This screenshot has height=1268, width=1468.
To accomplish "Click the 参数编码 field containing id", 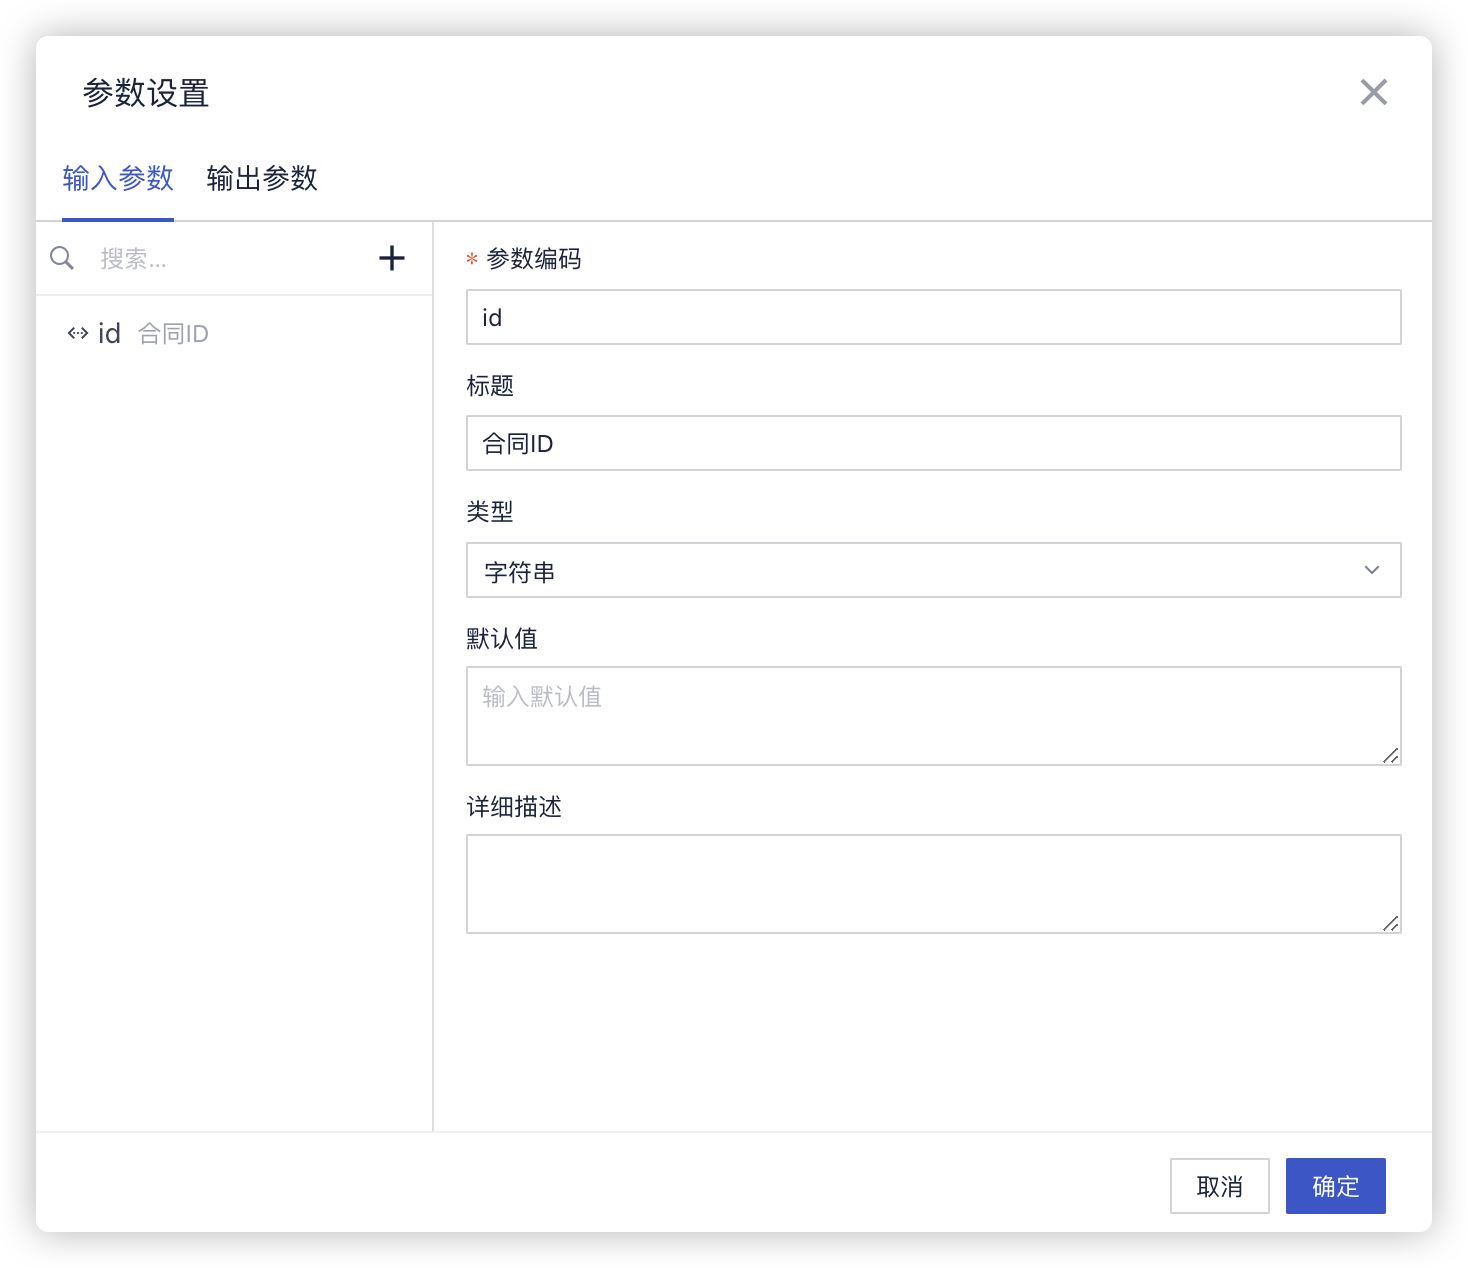I will click(x=933, y=317).
